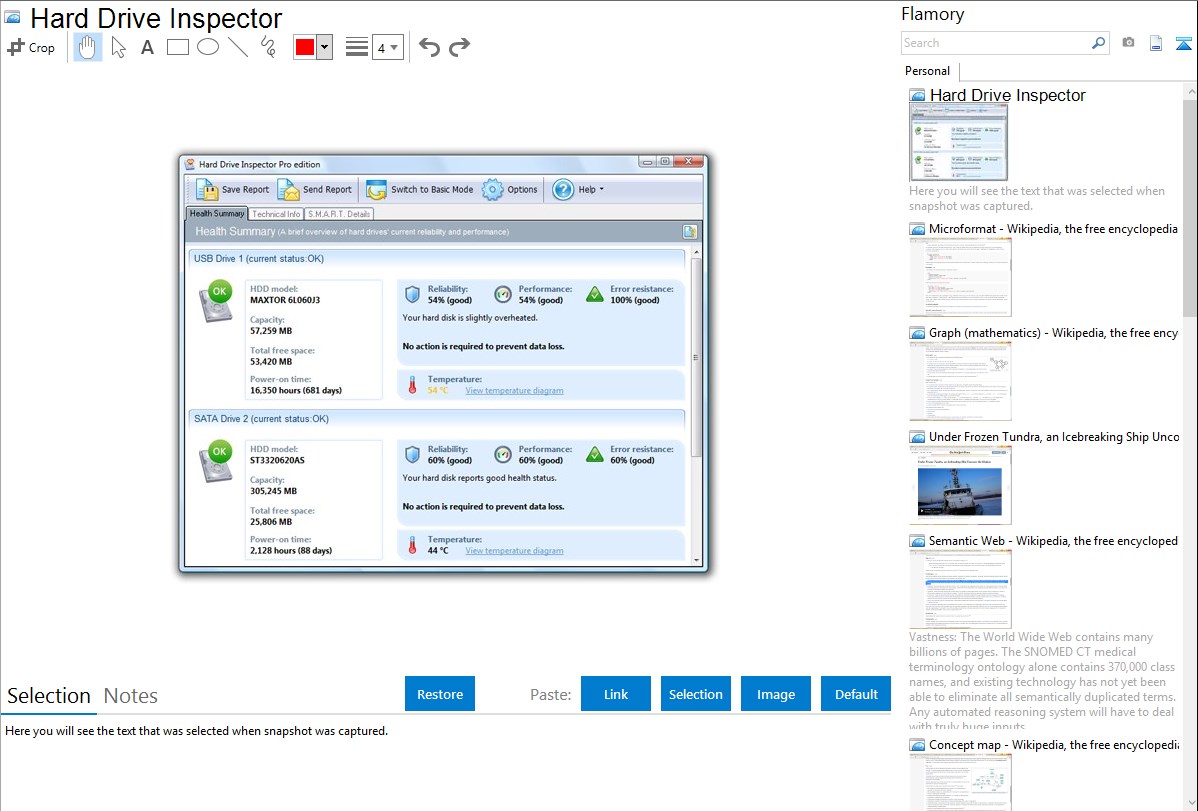Open Hard Drive Inspector snapshot thumbnail
1198x811 pixels.
959,142
